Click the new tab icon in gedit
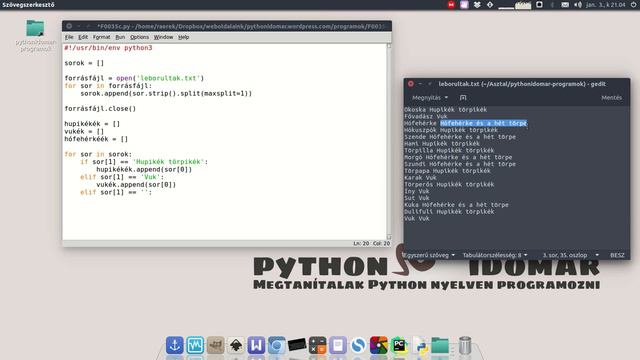Viewport: 640px width, 360px height. pyautogui.click(x=463, y=98)
